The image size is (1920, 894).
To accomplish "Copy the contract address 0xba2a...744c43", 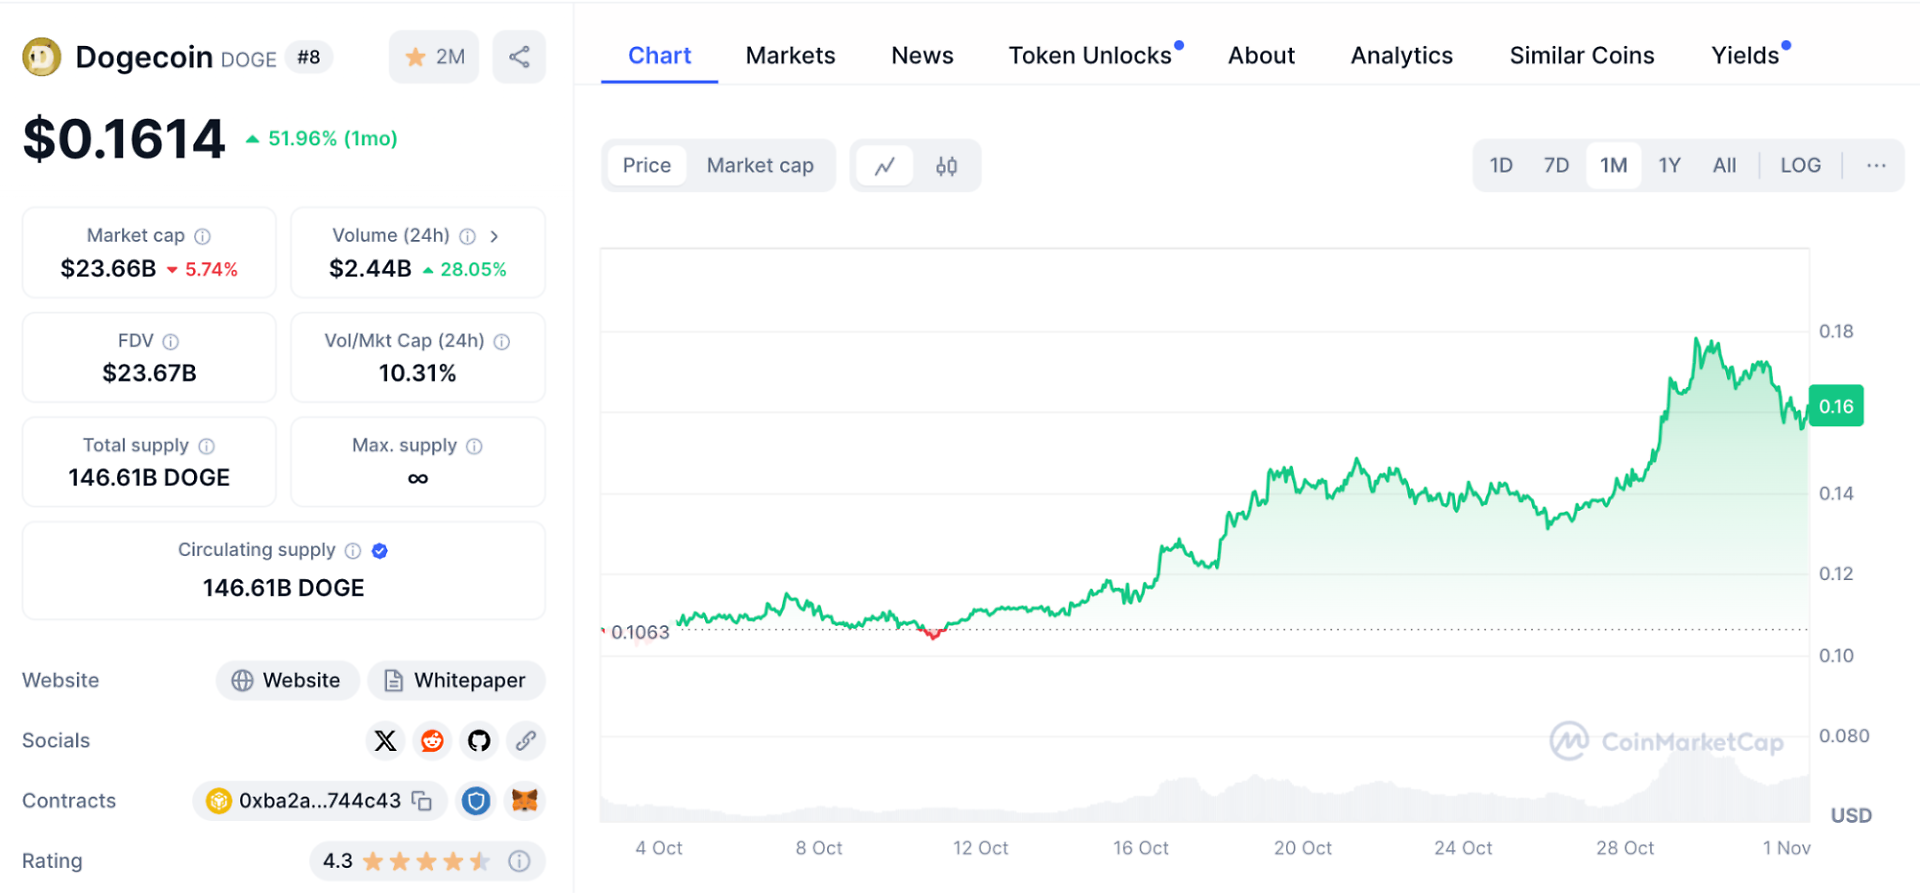I will pyautogui.click(x=422, y=801).
